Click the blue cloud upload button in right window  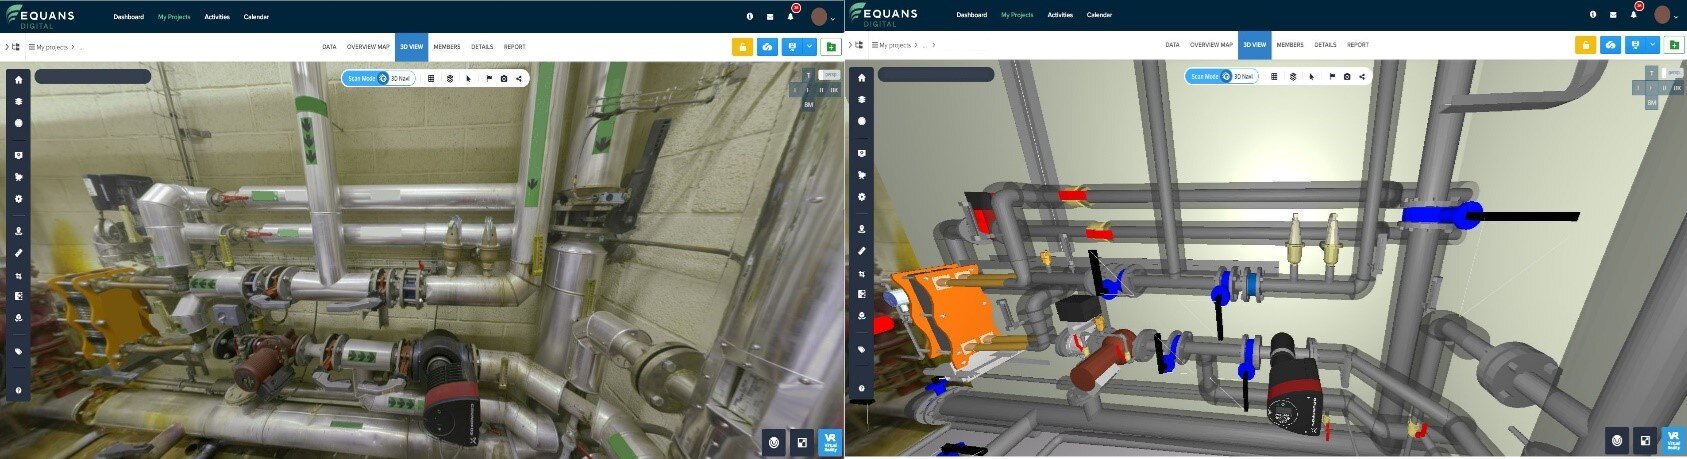click(1610, 45)
